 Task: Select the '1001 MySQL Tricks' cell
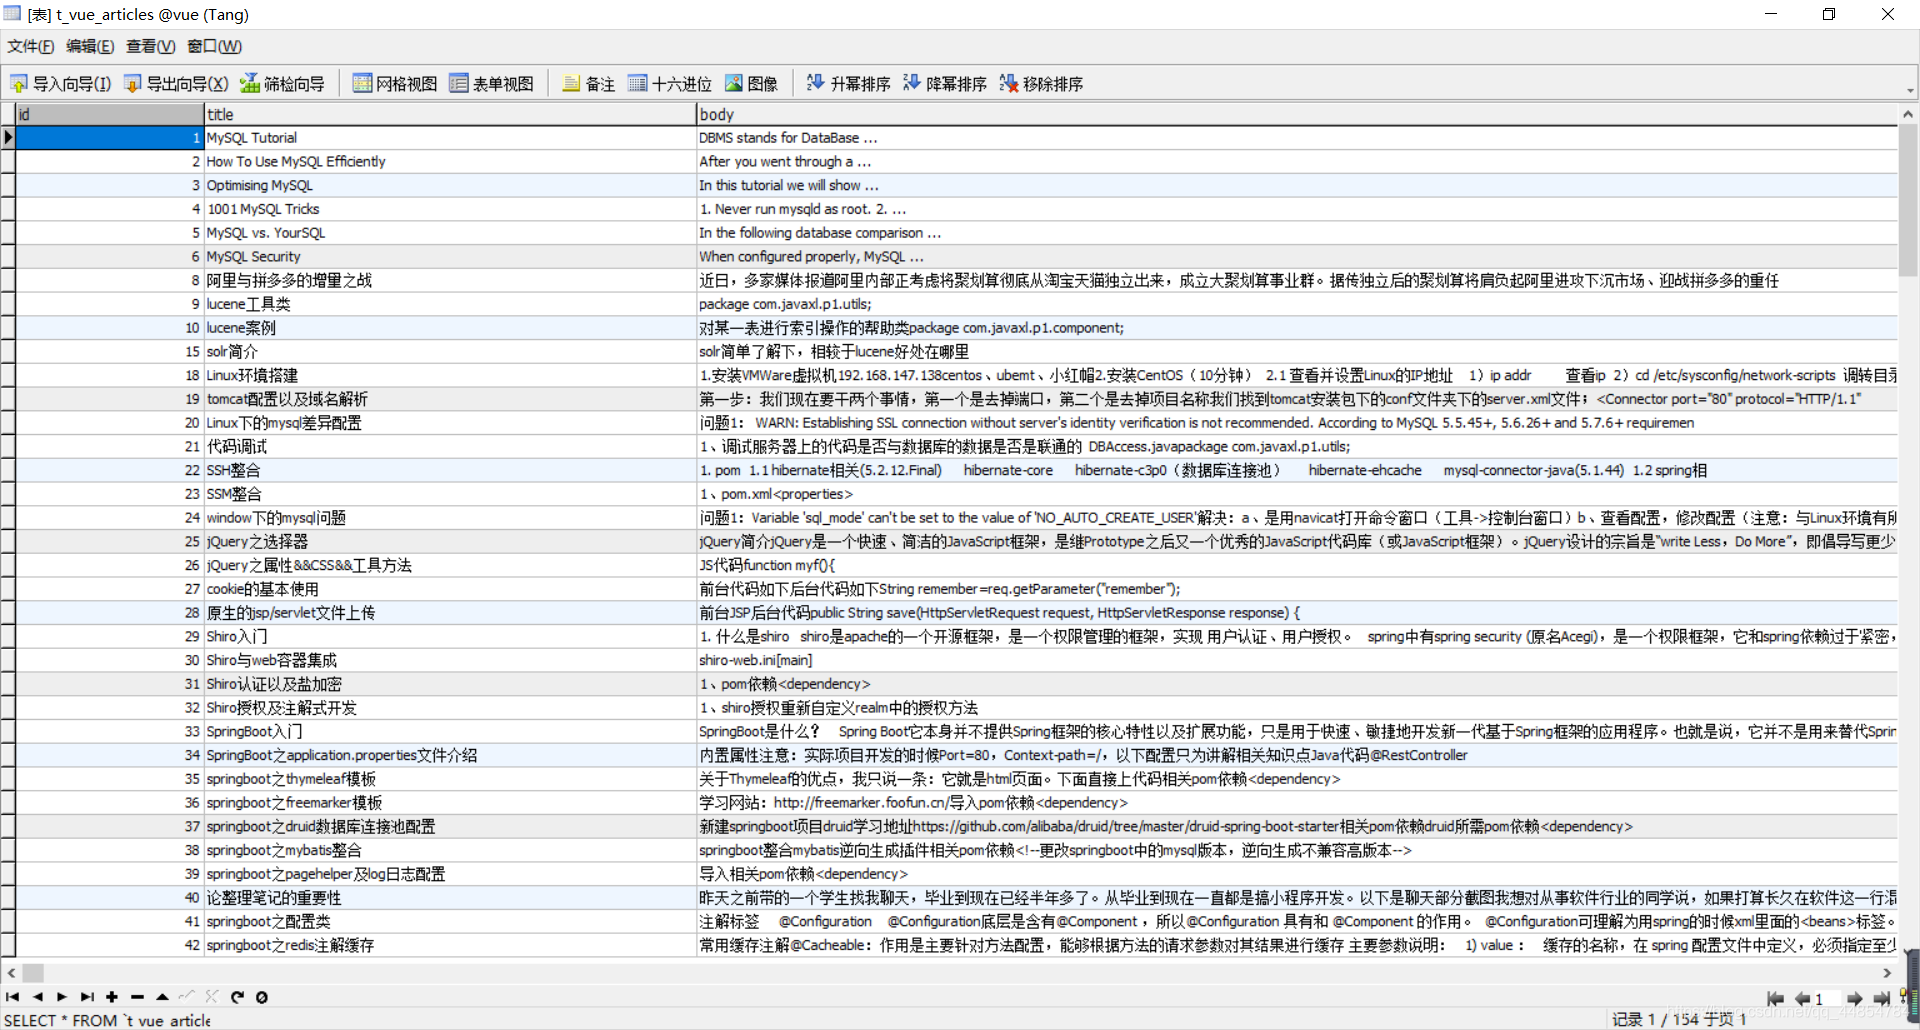[x=450, y=209]
